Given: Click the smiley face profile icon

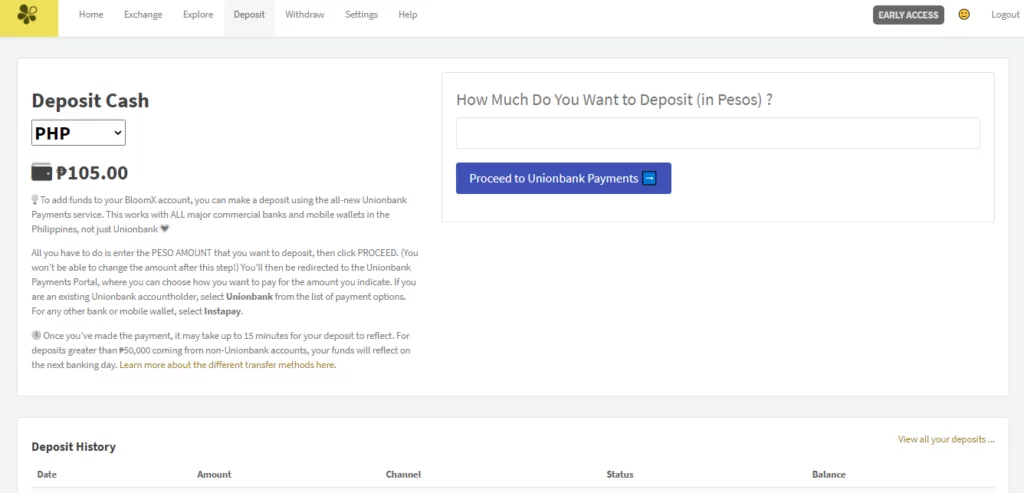Looking at the screenshot, I should coord(964,14).
